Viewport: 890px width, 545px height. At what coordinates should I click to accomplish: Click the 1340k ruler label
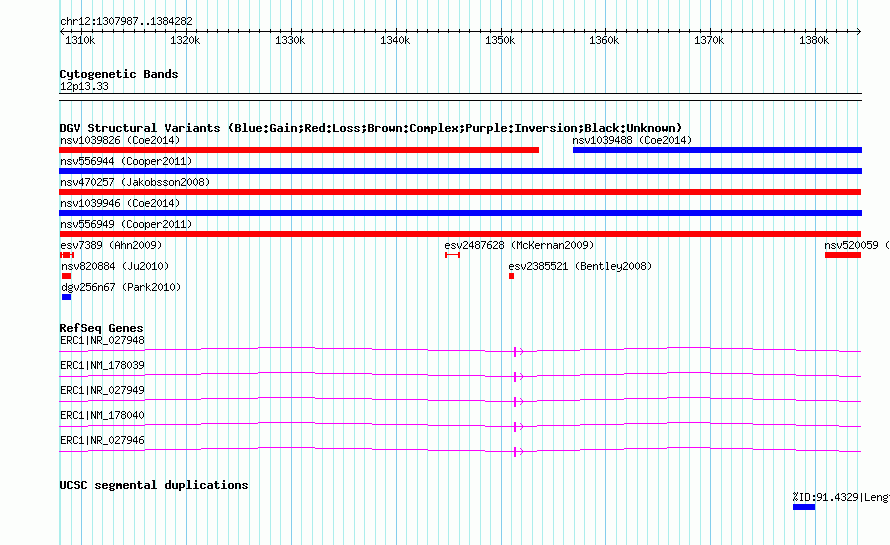pos(395,40)
